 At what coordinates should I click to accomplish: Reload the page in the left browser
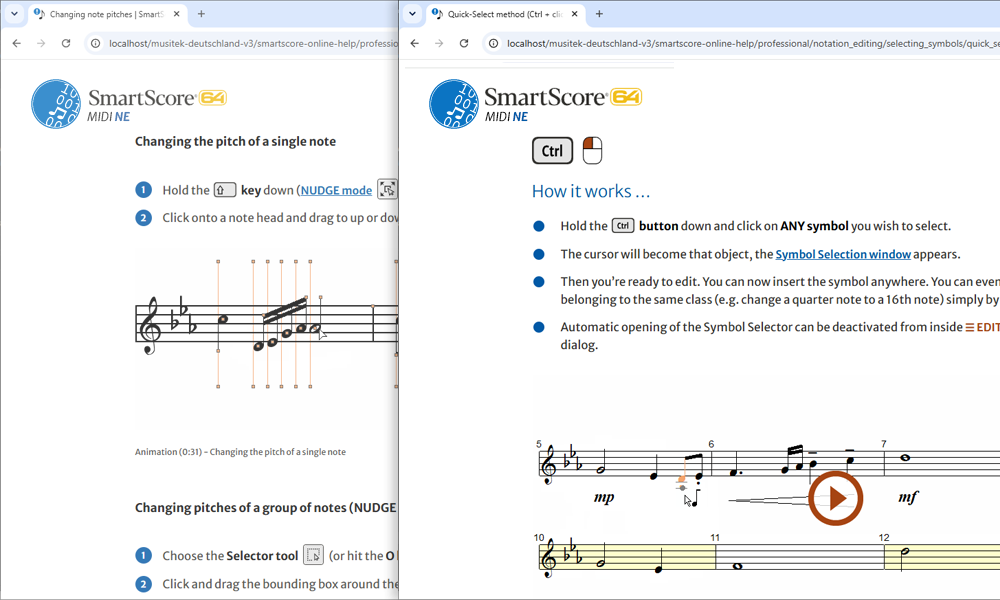point(66,43)
